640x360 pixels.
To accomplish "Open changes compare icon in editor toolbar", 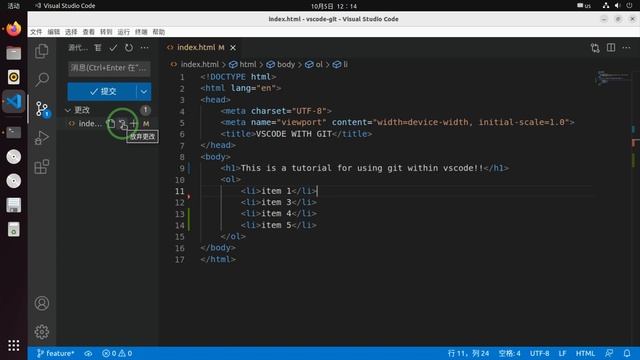I will pyautogui.click(x=595, y=48).
